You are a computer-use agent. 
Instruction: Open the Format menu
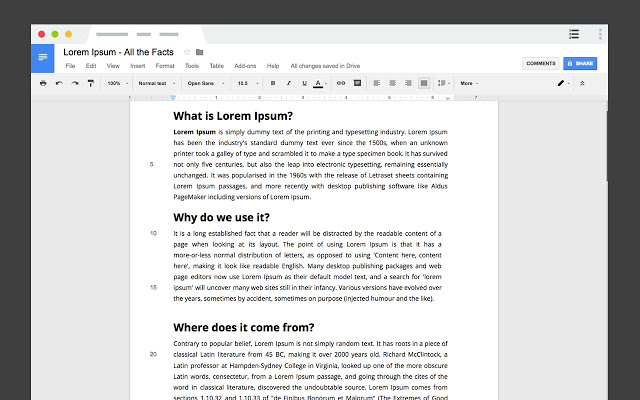click(165, 66)
